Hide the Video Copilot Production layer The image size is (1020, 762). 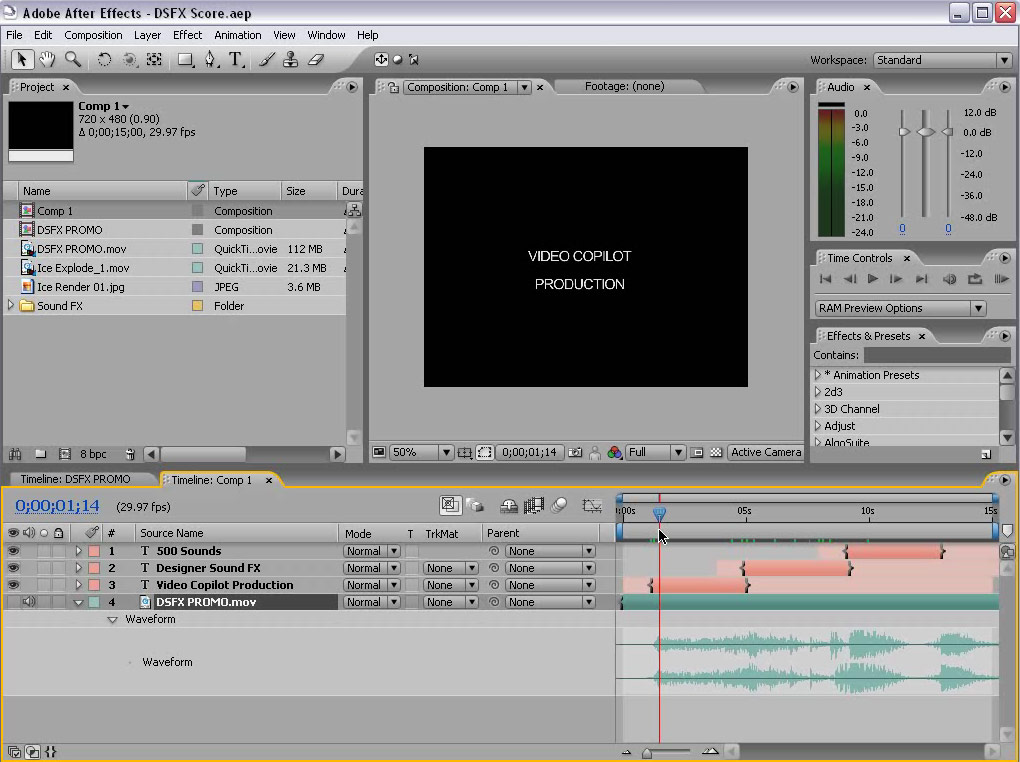pos(13,585)
